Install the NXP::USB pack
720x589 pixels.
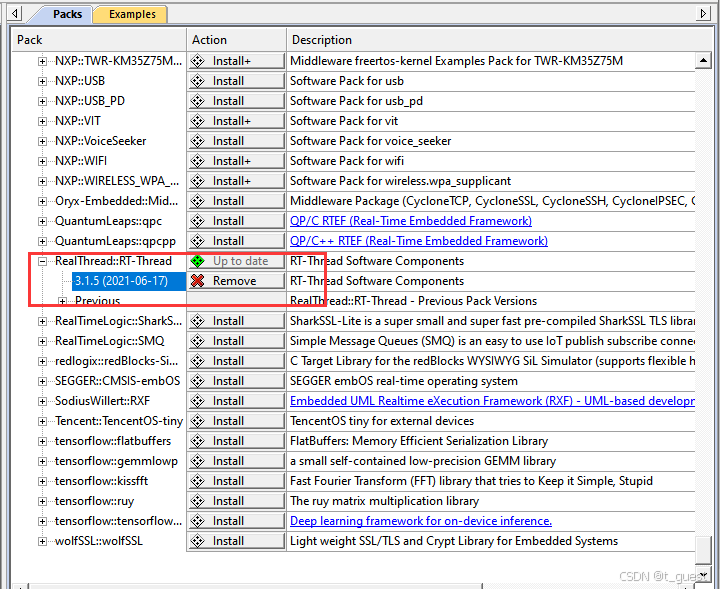tap(236, 81)
